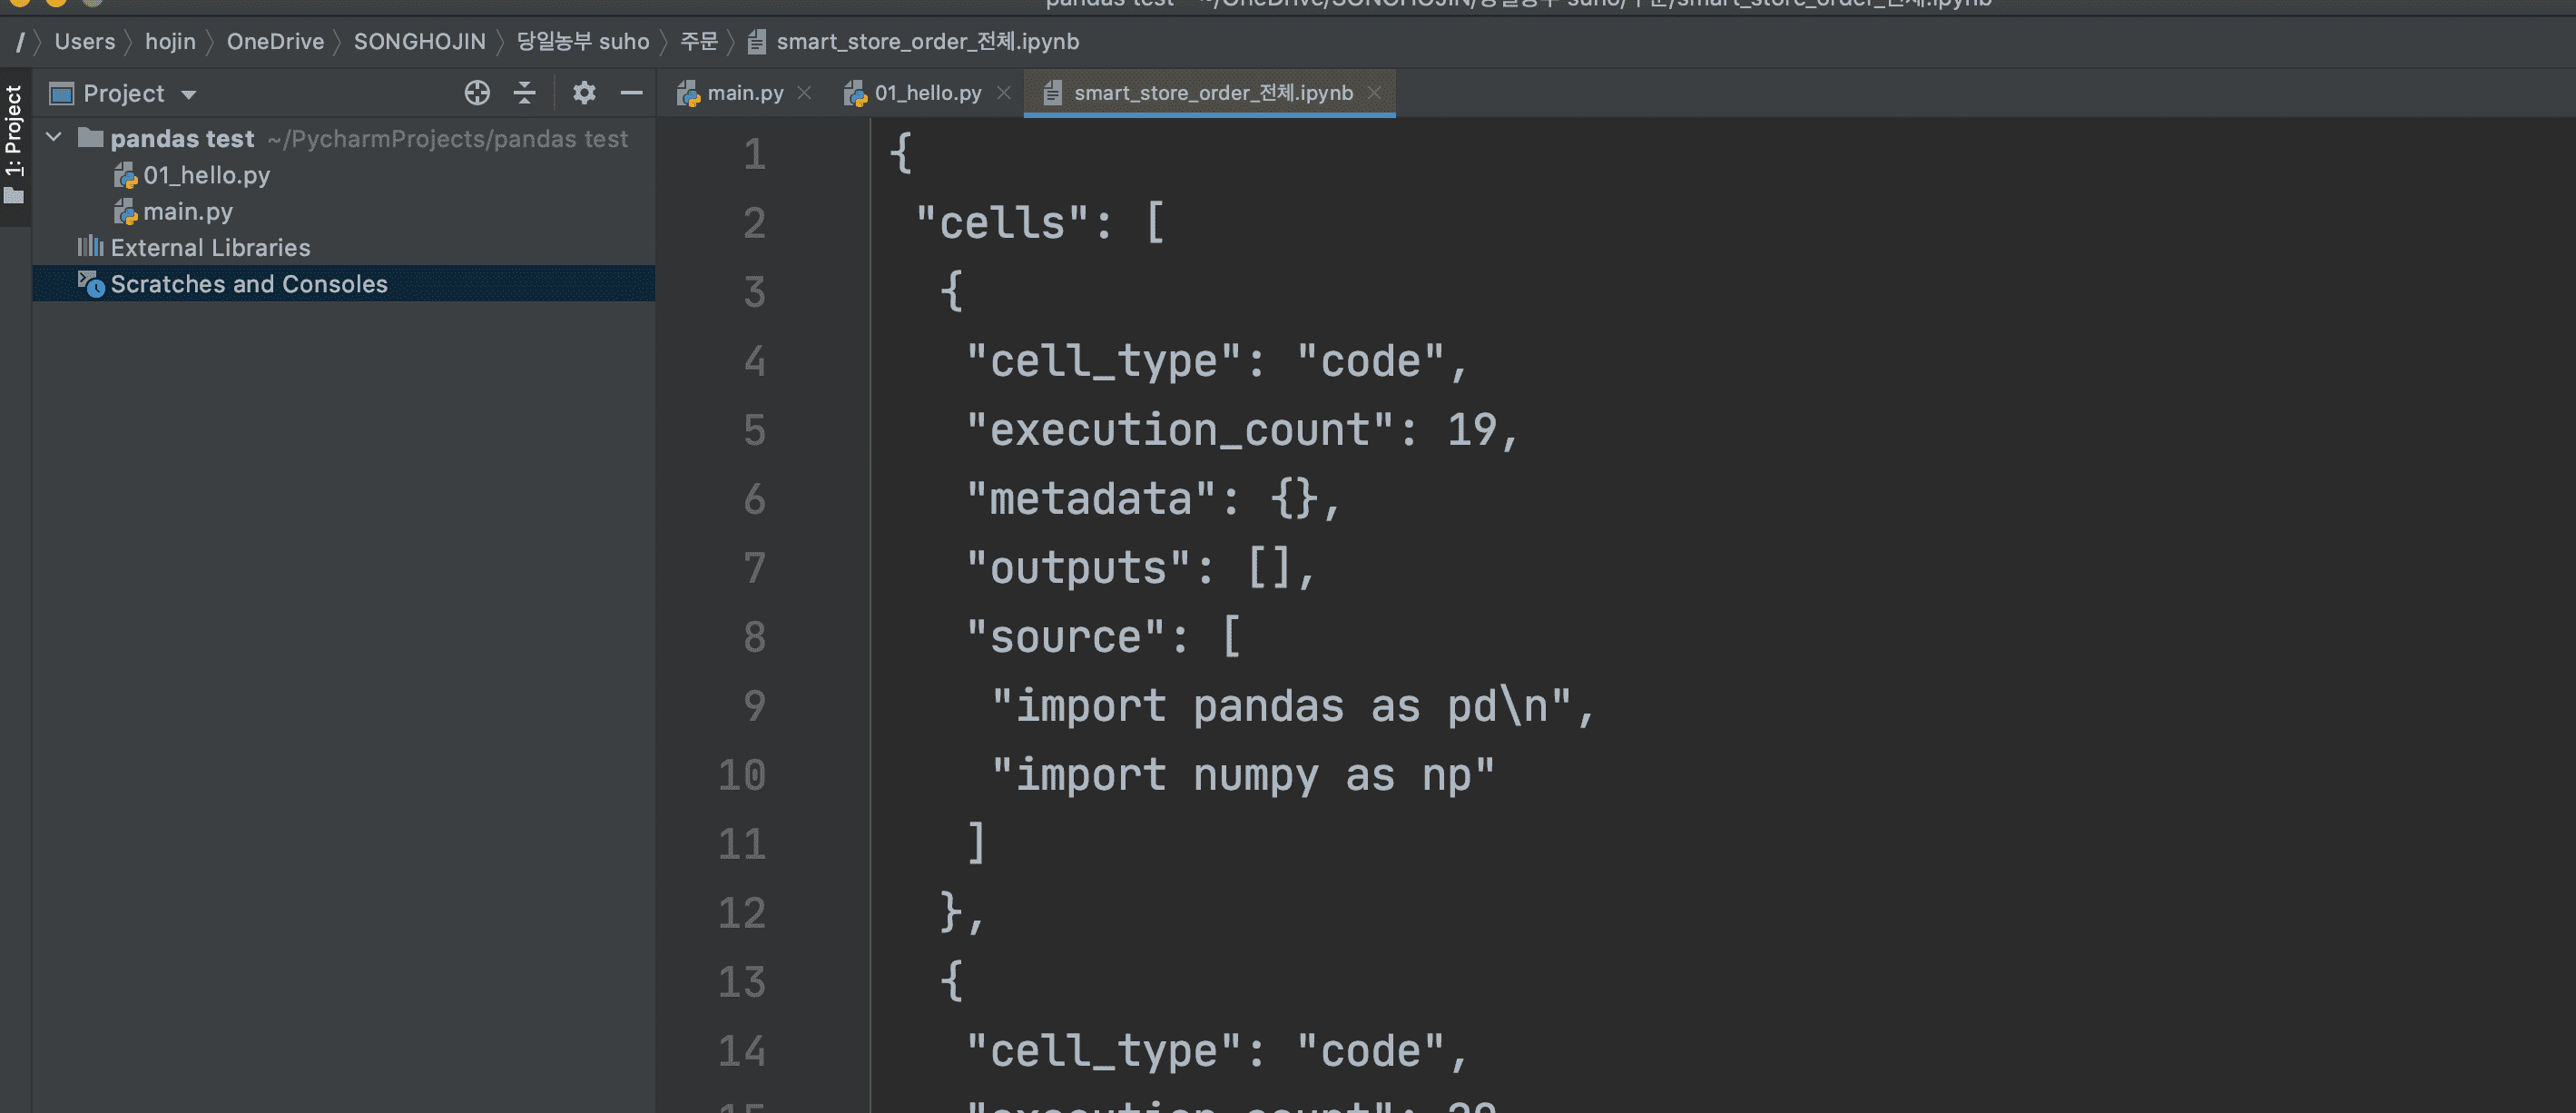Screen dimensions: 2576x1113
Task: Click the External Libraries icon
Action: click(x=90, y=247)
